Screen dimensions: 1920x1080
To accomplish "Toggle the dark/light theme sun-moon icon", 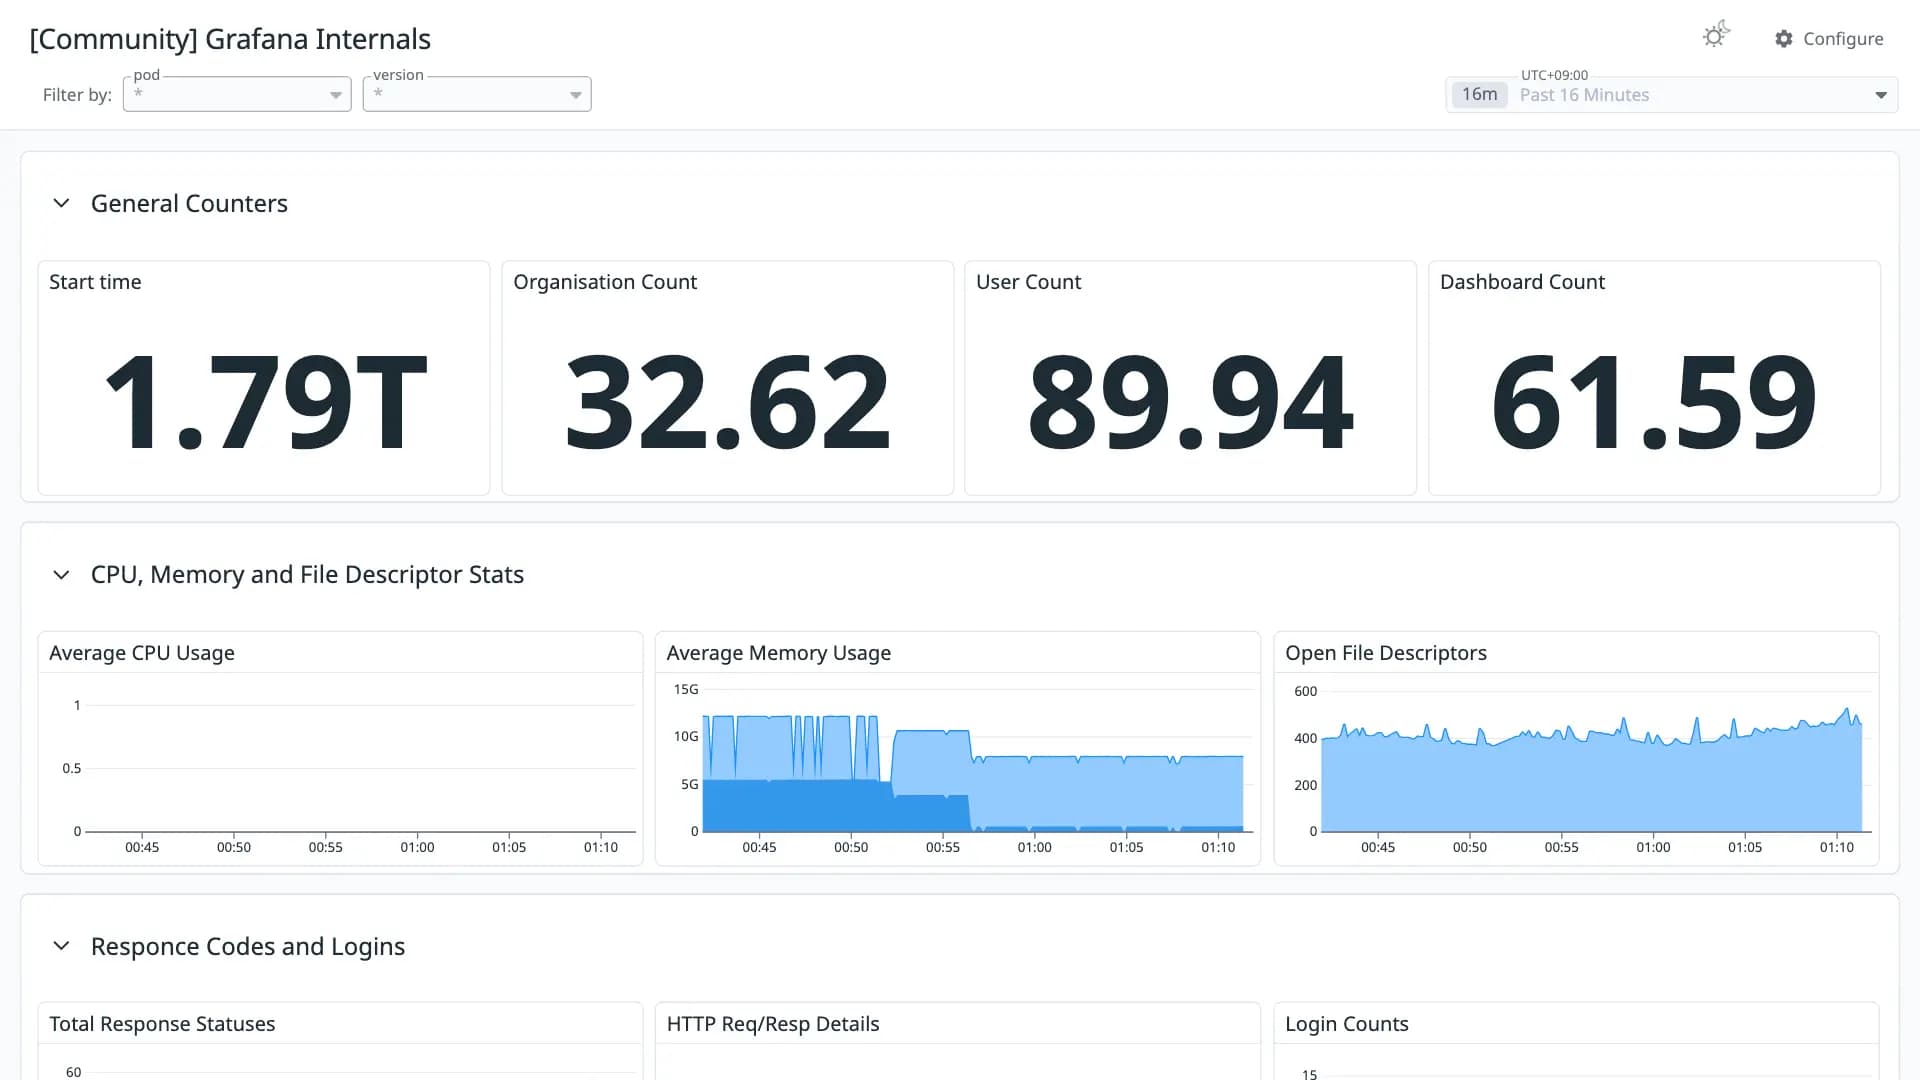I will (1716, 36).
